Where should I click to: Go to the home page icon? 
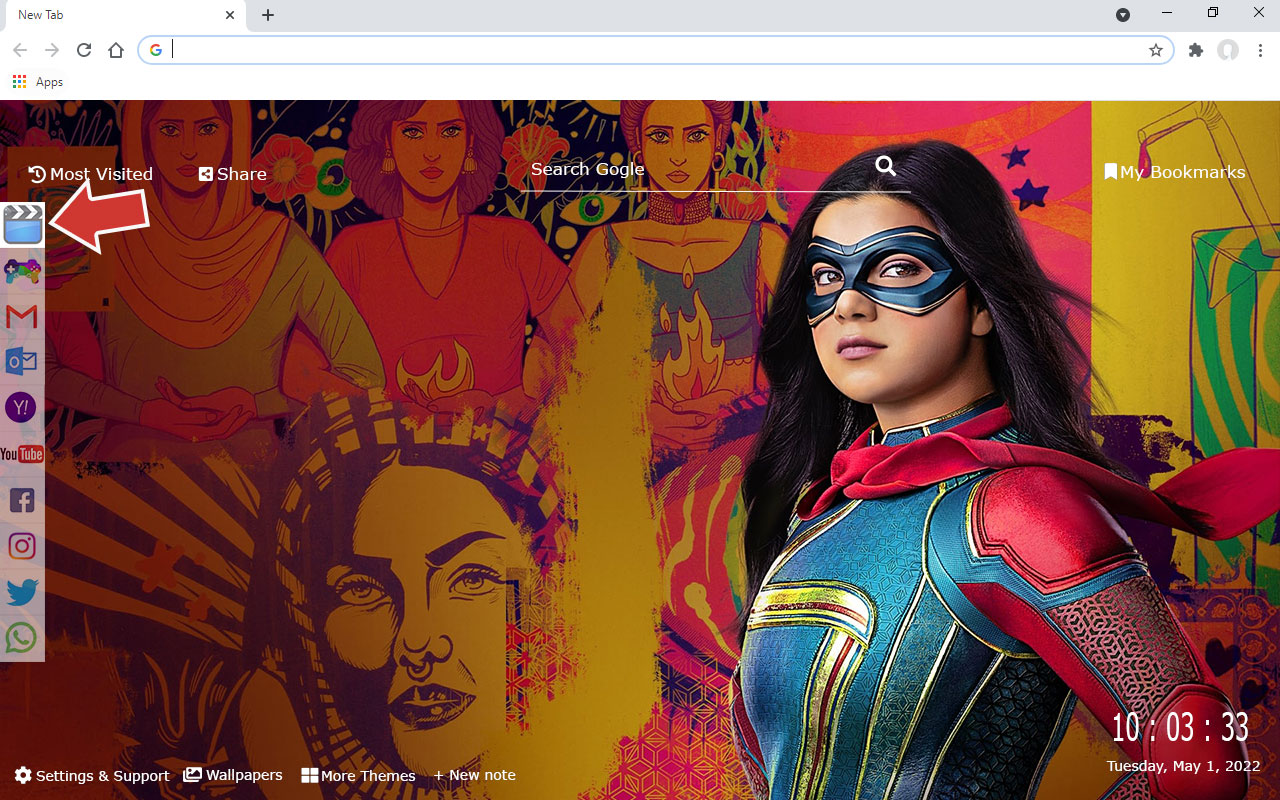[116, 50]
